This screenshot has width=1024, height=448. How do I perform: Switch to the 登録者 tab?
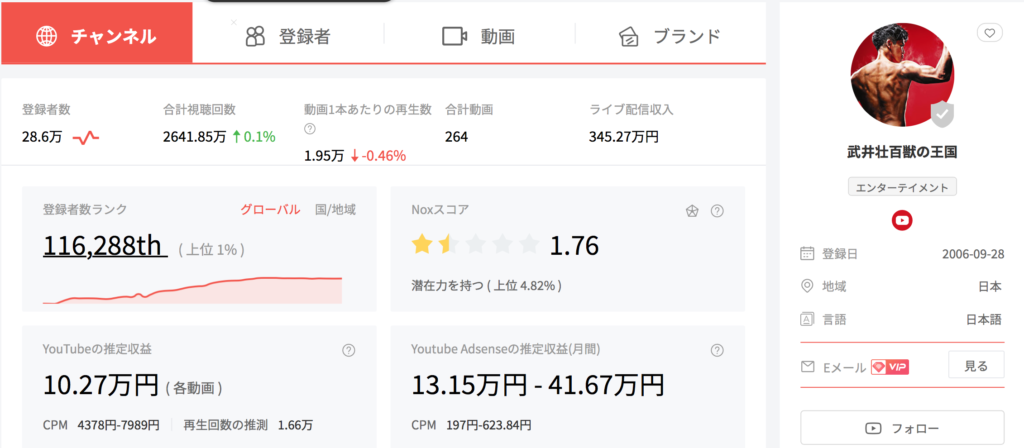288,36
